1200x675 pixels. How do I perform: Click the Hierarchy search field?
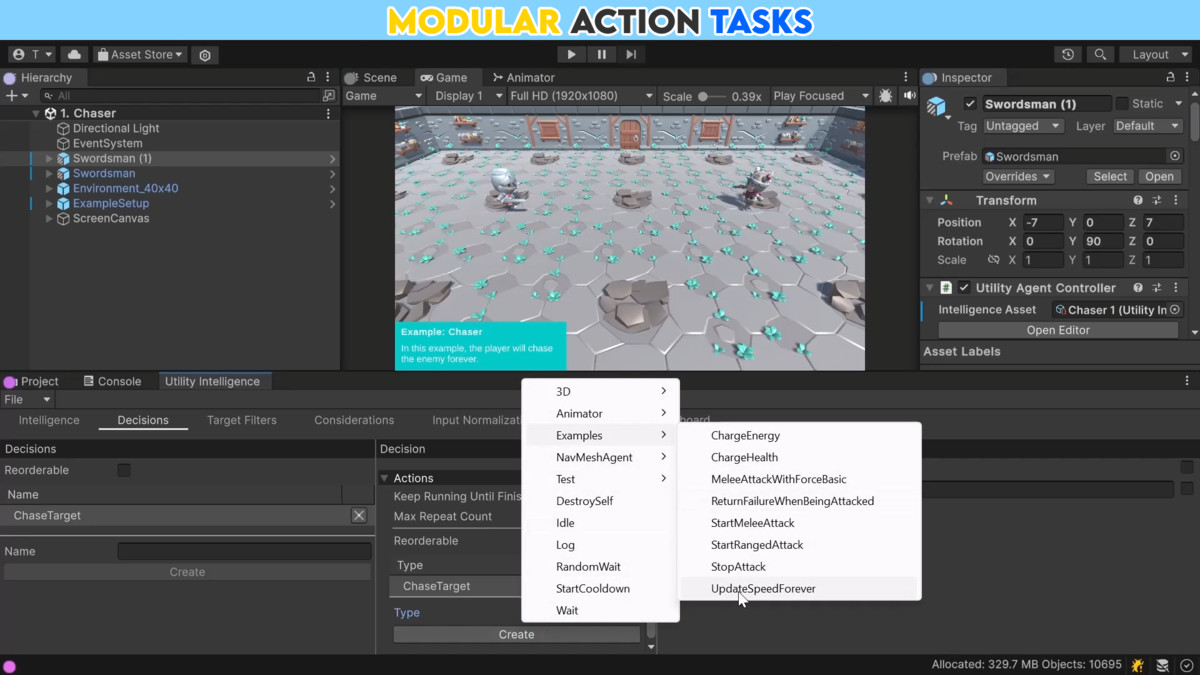pos(180,96)
